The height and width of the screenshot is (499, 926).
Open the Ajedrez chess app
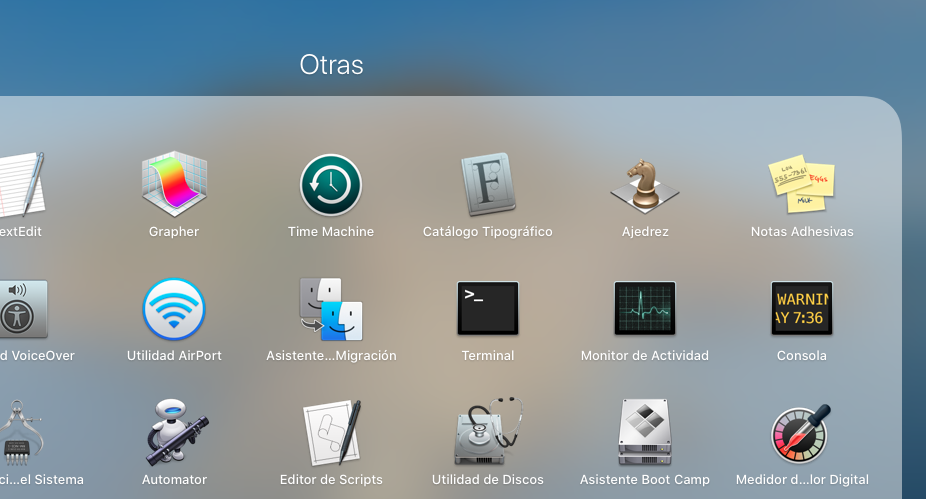point(645,186)
